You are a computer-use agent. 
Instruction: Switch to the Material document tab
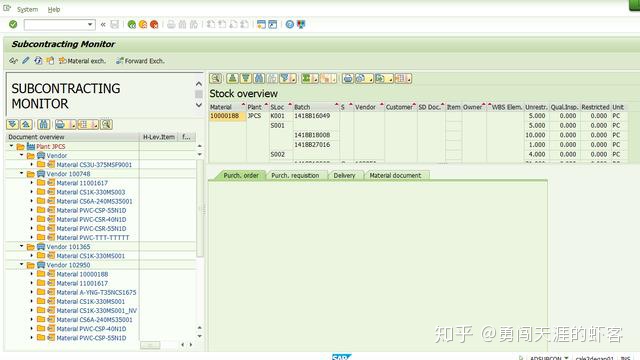395,176
